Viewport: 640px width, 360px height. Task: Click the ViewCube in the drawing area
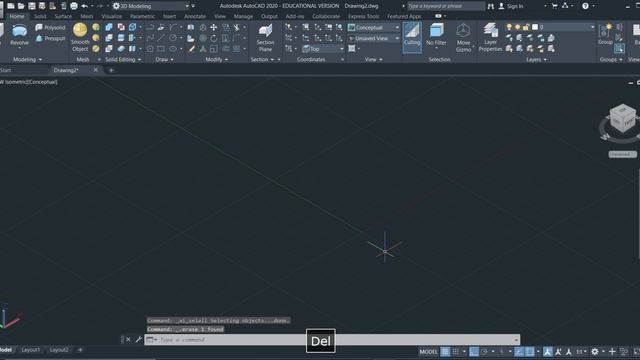point(622,118)
